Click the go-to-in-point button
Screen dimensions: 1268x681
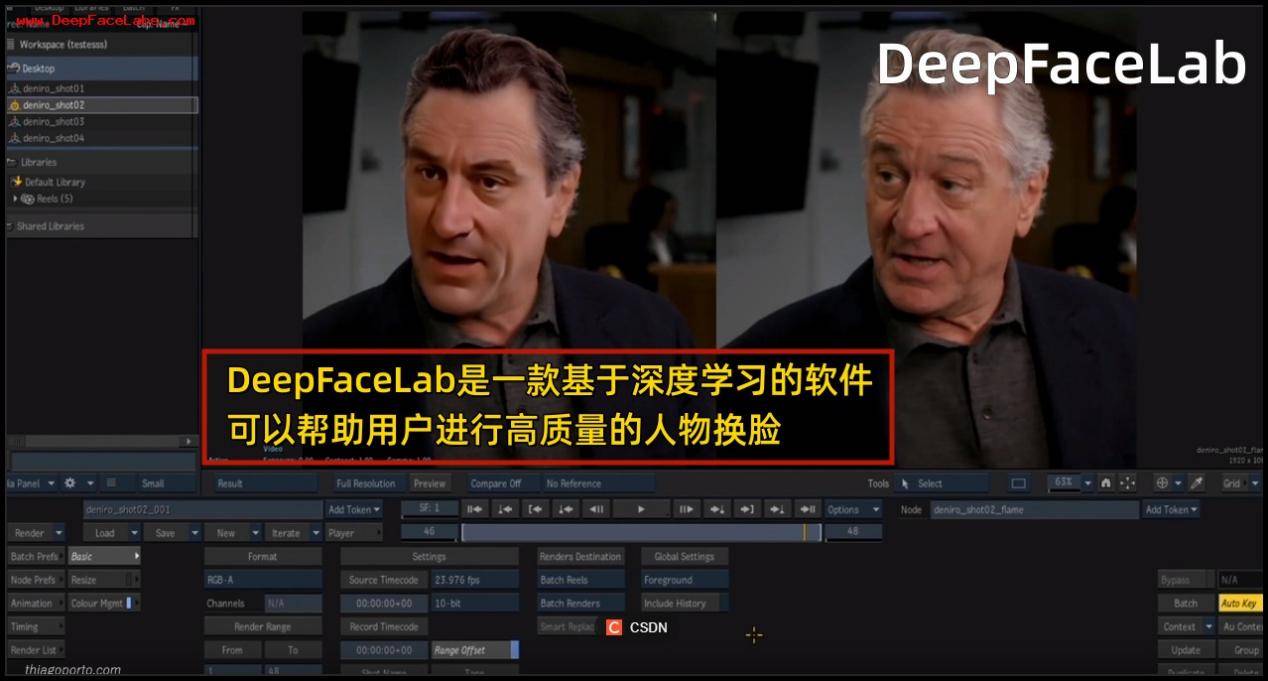[x=536, y=509]
